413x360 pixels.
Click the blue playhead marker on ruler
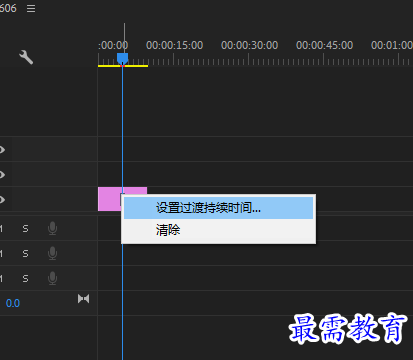pyautogui.click(x=122, y=59)
